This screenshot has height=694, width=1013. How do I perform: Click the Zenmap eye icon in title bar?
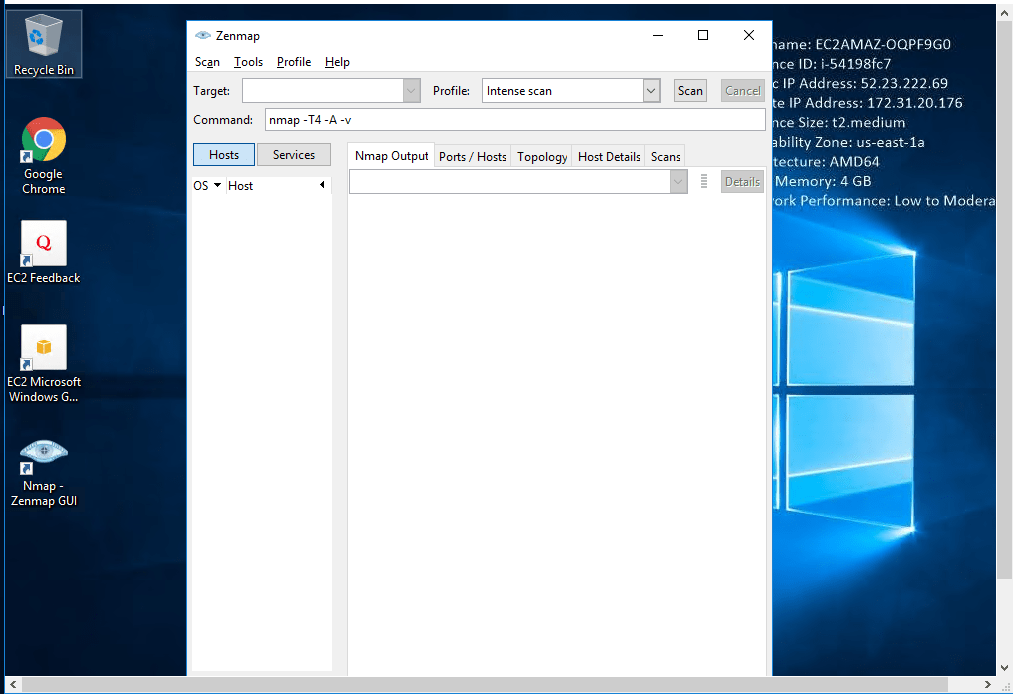click(x=203, y=35)
